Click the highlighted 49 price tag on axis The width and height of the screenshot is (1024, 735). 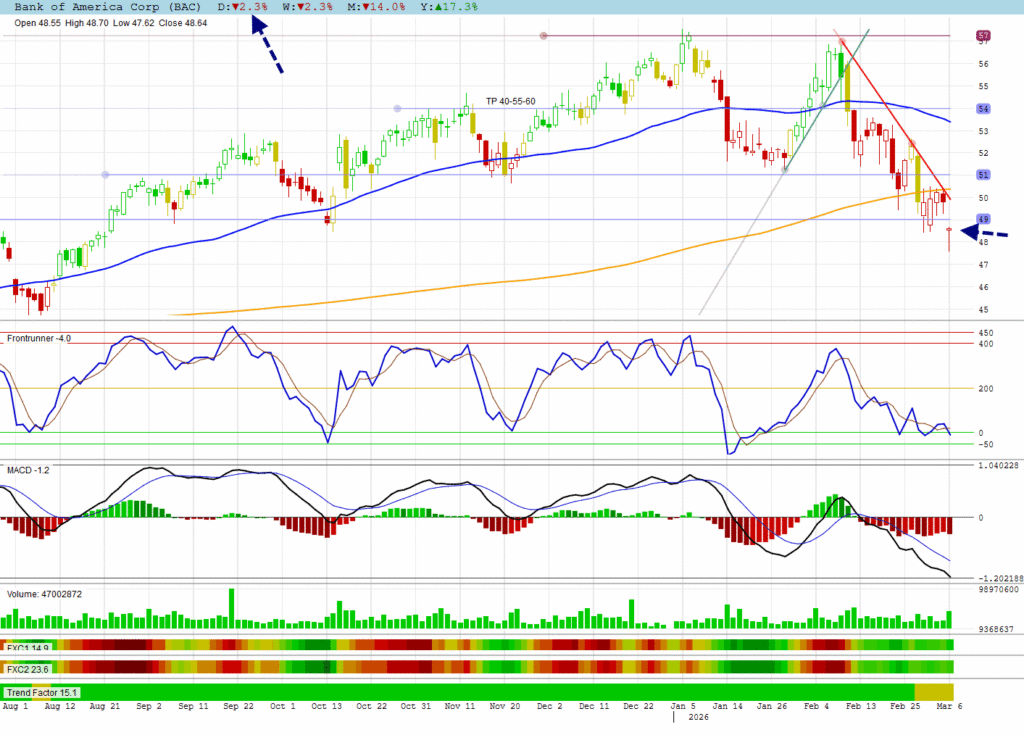[983, 219]
